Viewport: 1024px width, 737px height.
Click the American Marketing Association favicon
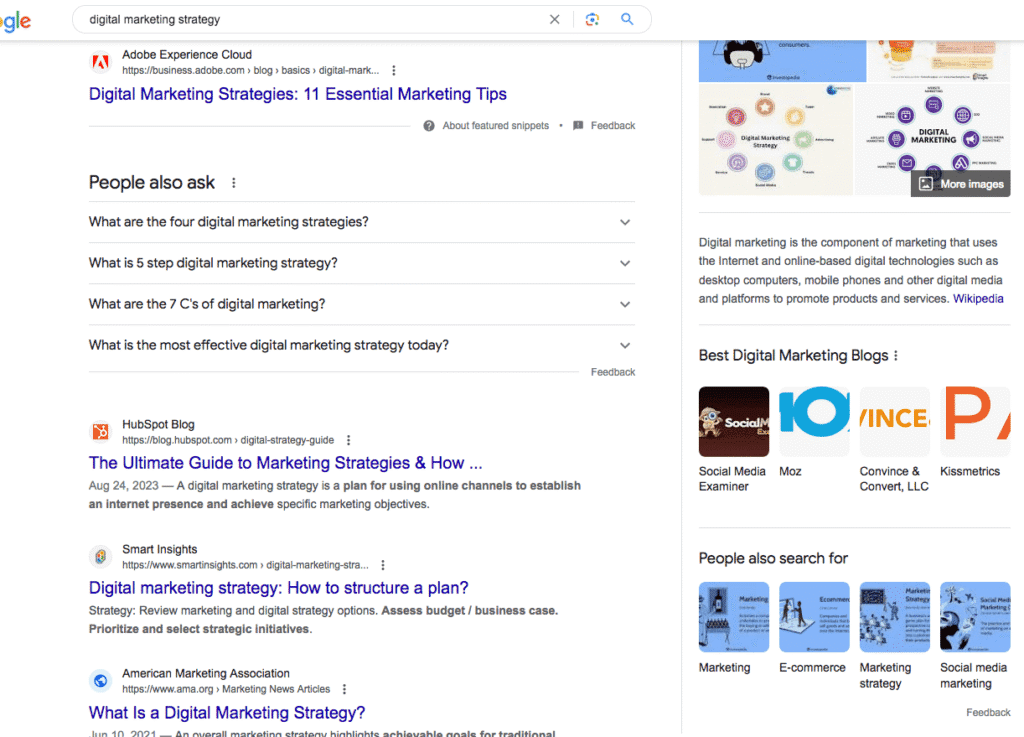click(100, 680)
